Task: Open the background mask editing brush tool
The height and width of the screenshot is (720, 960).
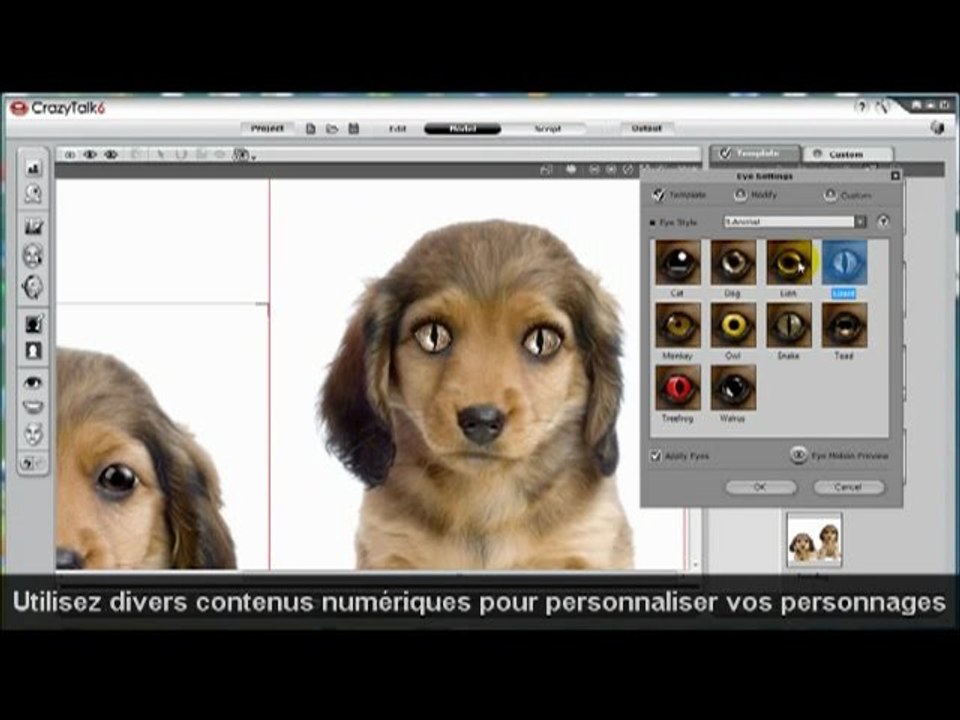Action: click(x=33, y=323)
